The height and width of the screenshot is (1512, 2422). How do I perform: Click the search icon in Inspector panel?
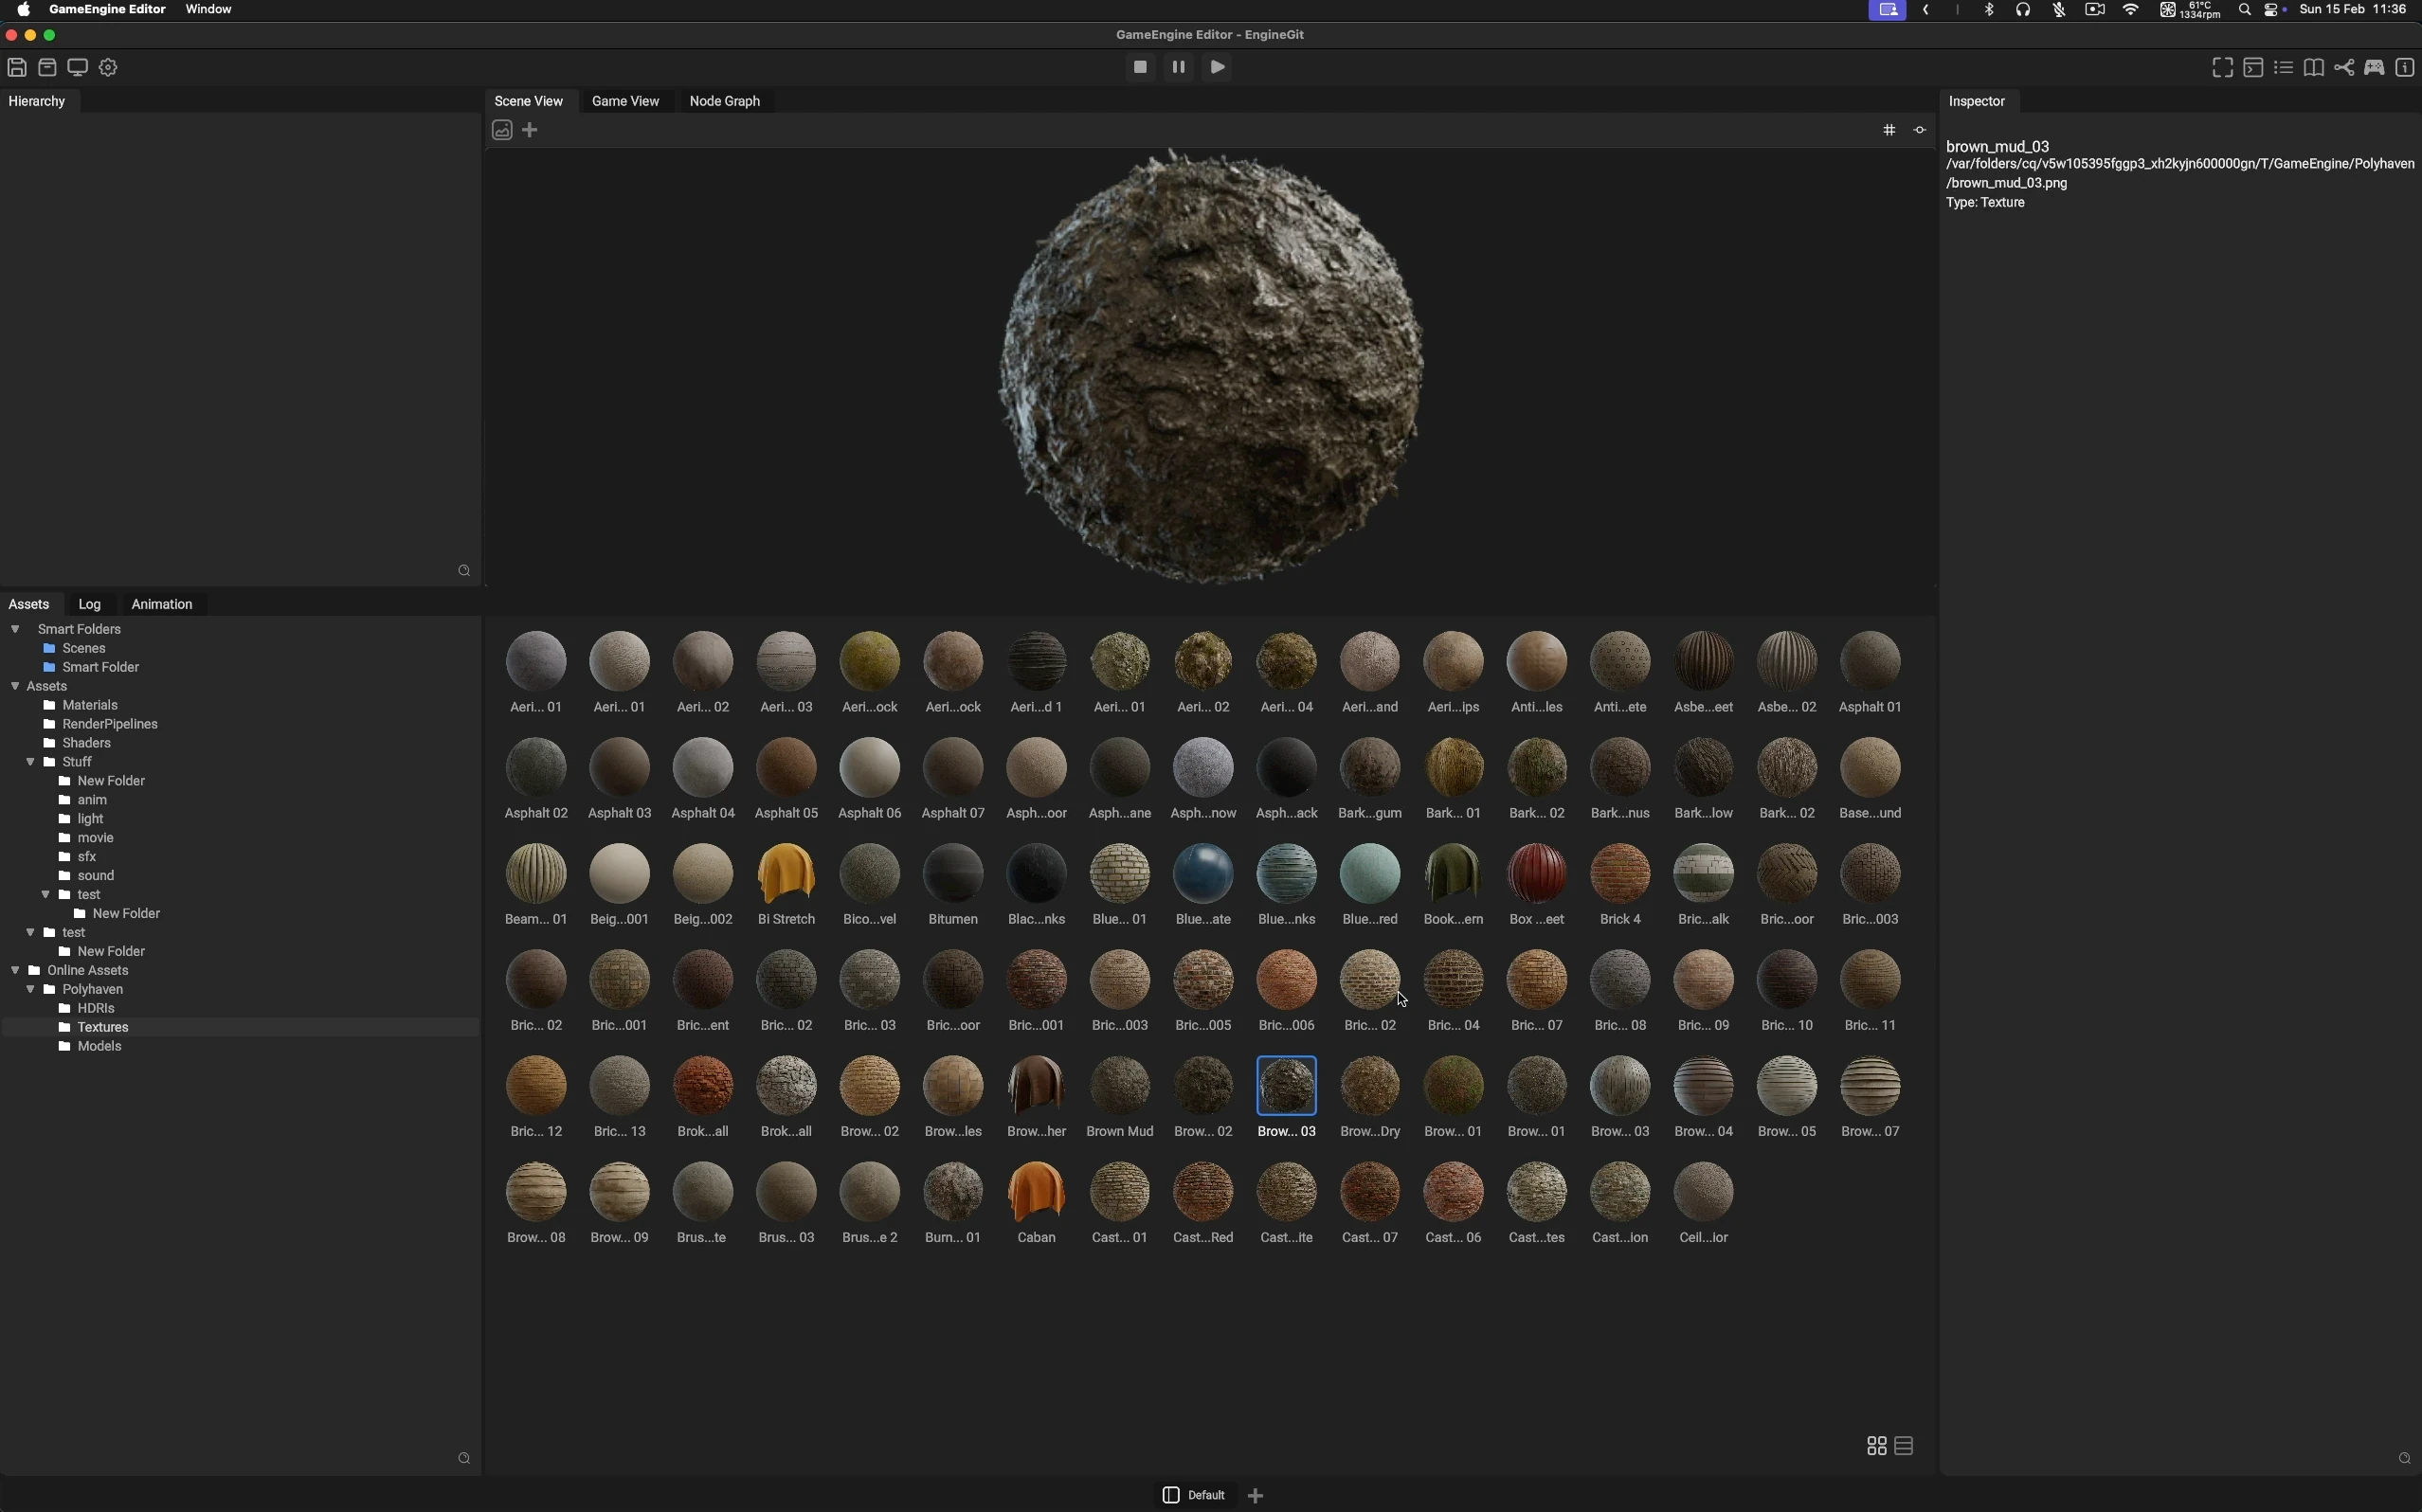coord(2405,1459)
